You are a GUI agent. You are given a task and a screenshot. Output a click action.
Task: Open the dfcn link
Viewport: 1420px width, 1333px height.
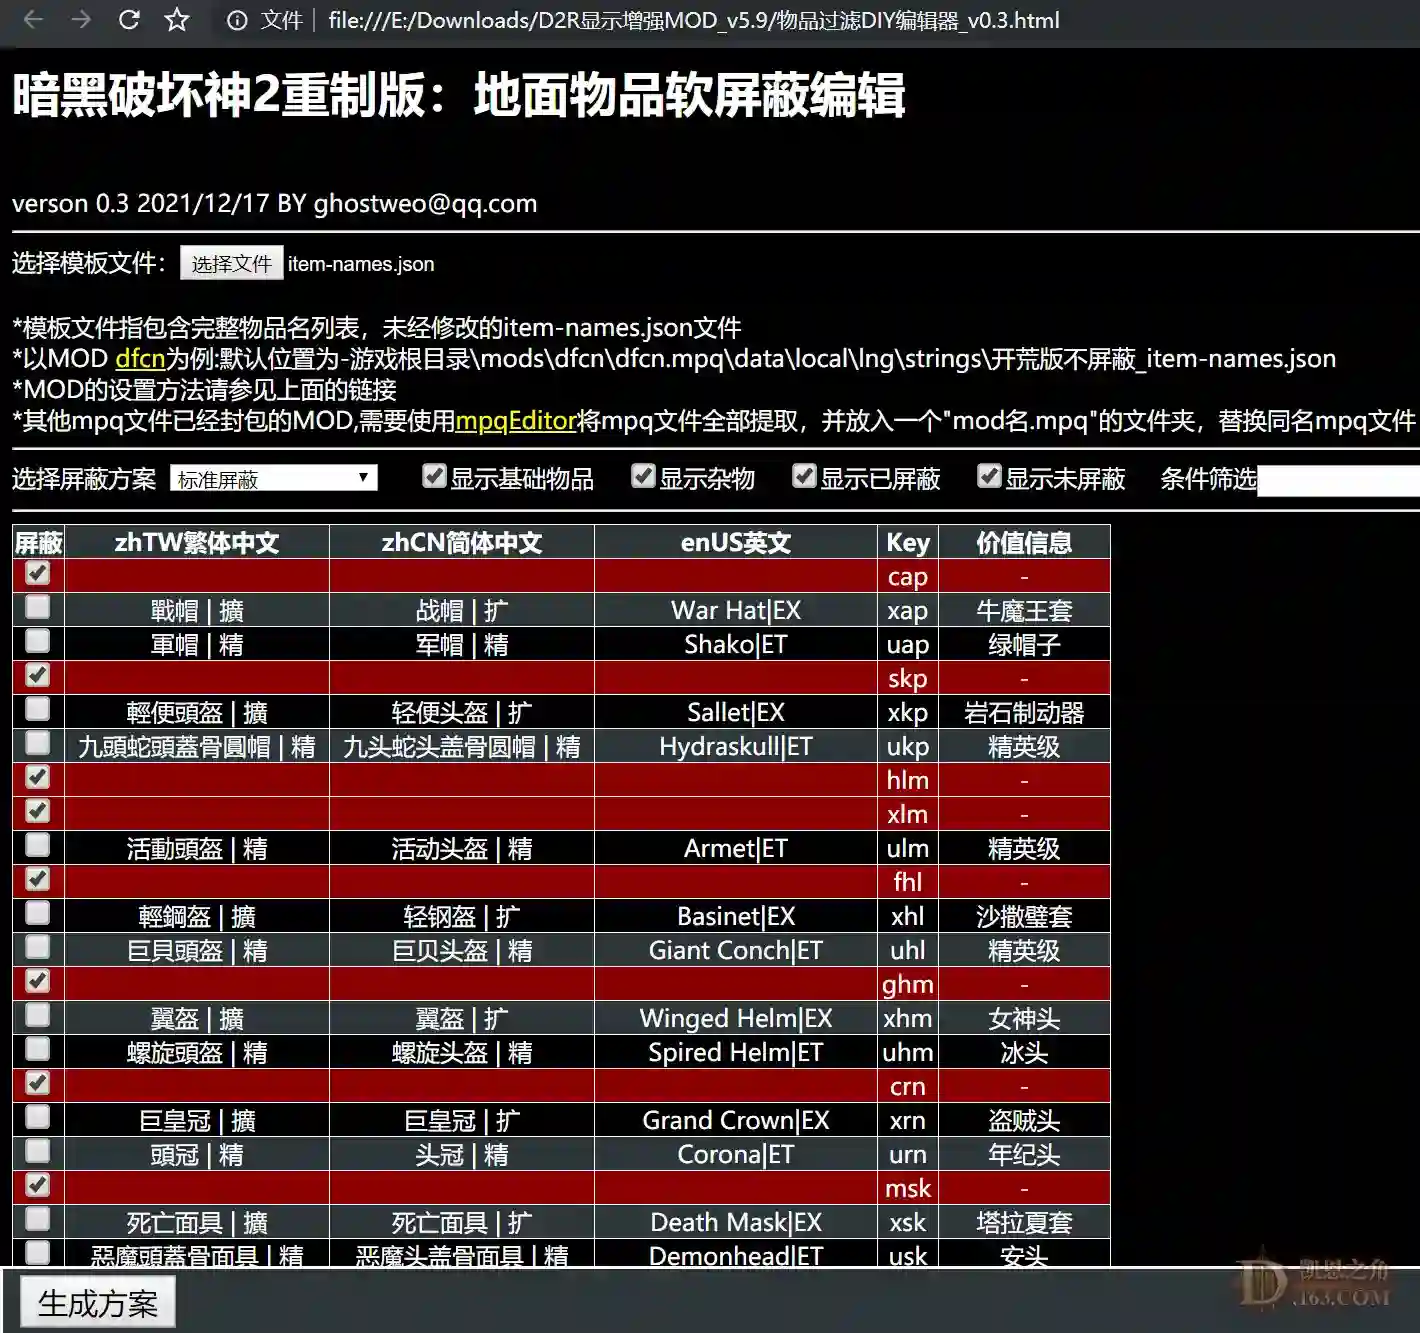(x=139, y=359)
